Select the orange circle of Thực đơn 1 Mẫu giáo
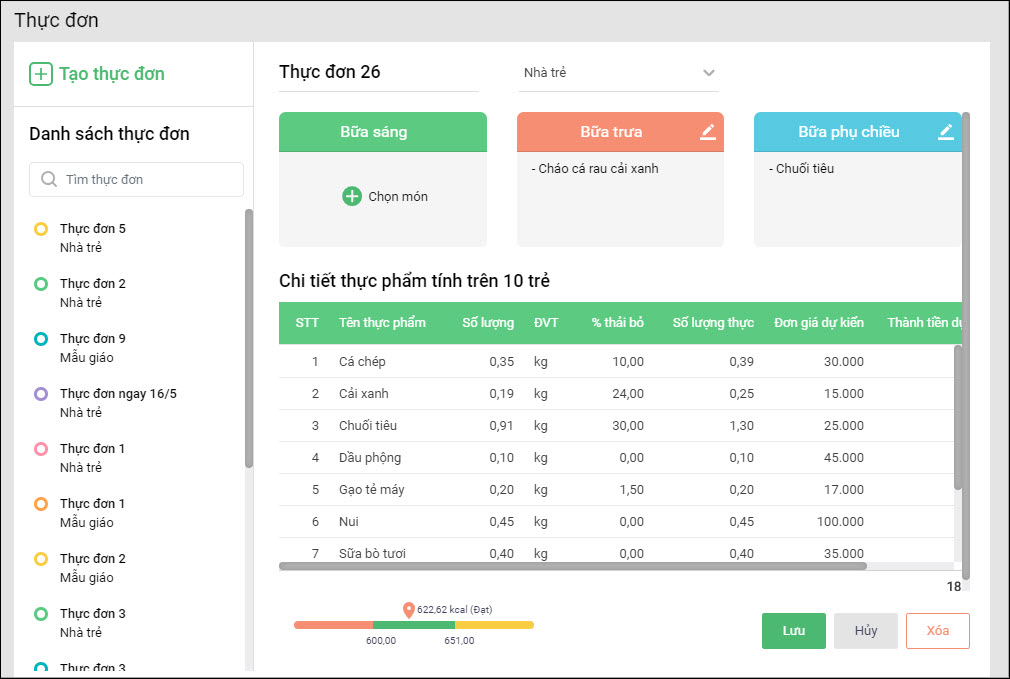This screenshot has width=1010, height=679. [x=41, y=504]
